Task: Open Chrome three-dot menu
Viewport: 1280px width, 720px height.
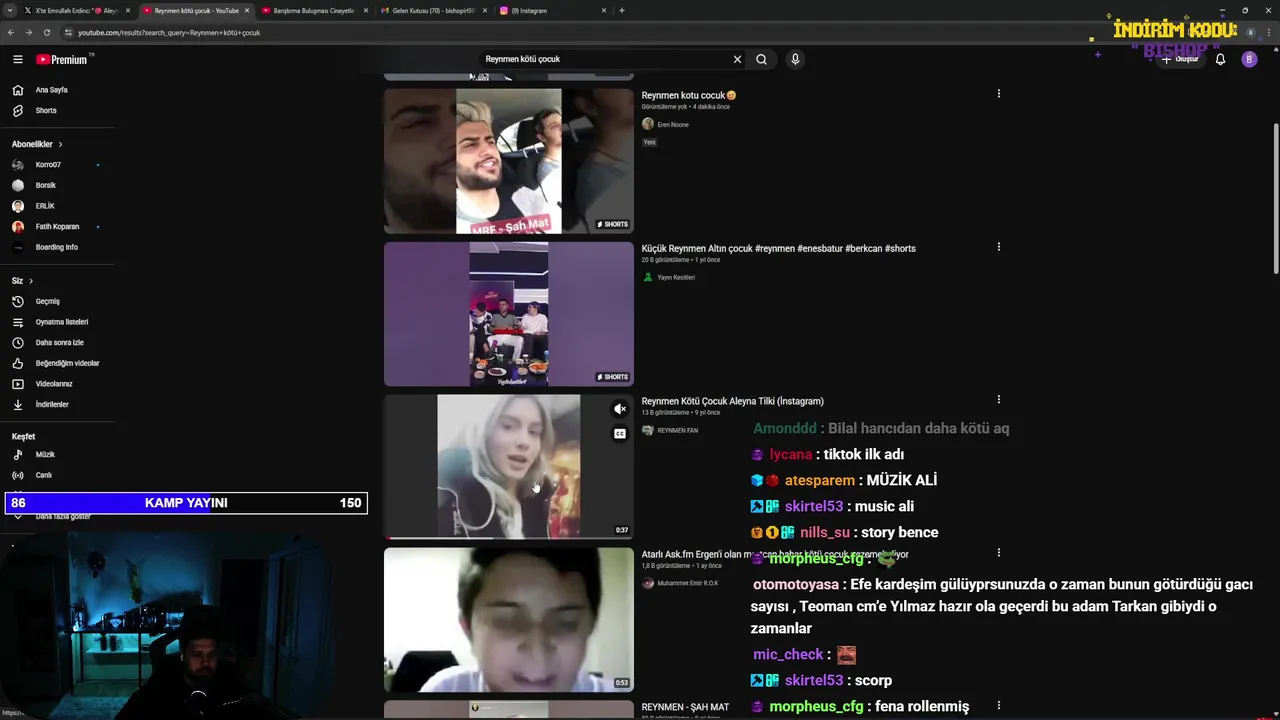Action: pyautogui.click(x=1268, y=32)
